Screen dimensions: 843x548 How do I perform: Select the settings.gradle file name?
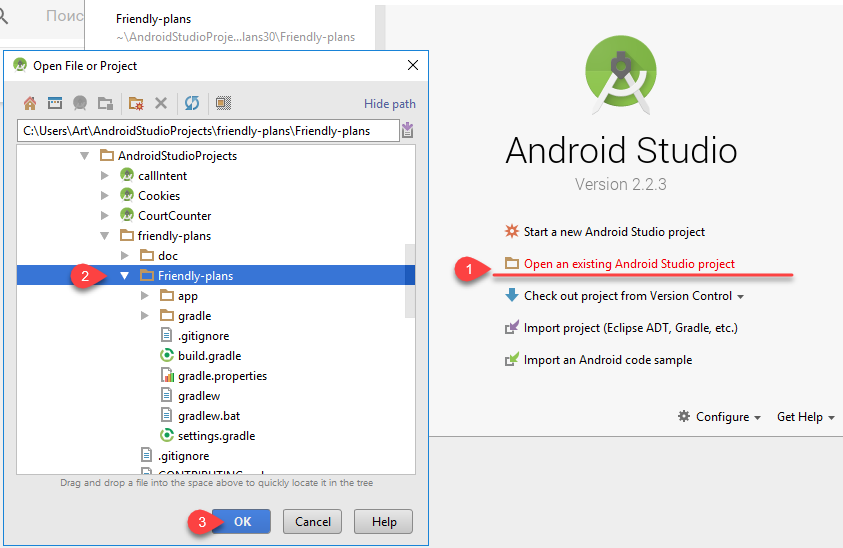(x=217, y=436)
